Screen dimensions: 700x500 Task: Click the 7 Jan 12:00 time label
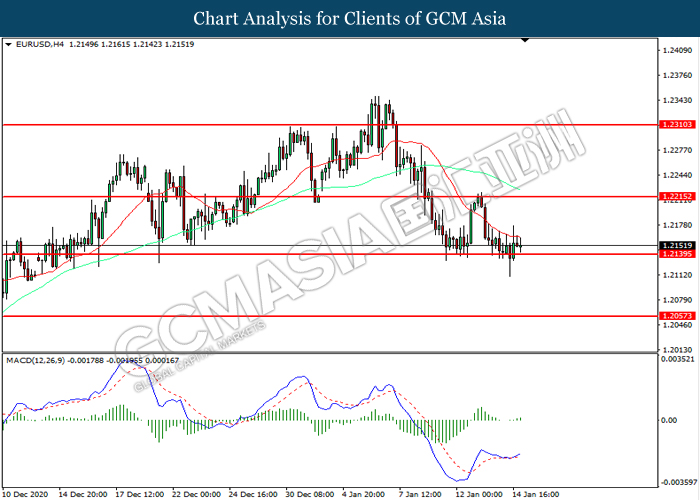tap(420, 494)
